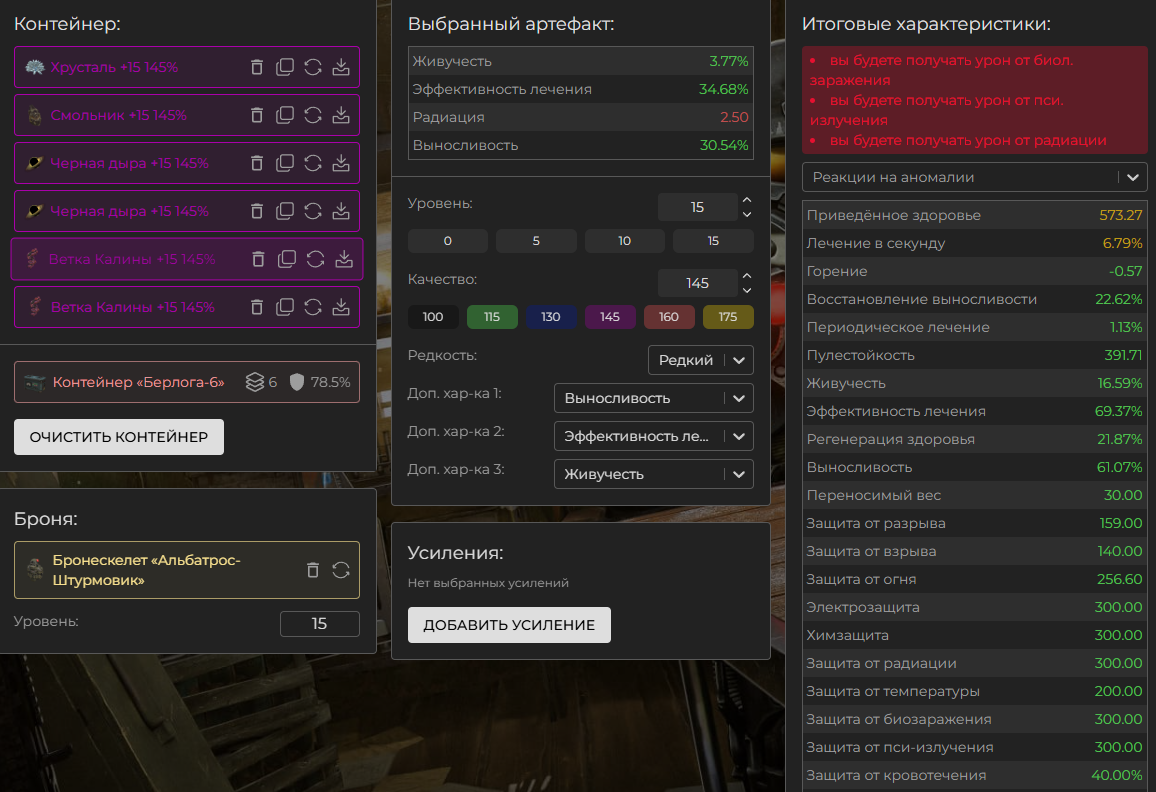The width and height of the screenshot is (1156, 792).
Task: Expand the Реакции на аномалии dropdown
Action: point(974,177)
